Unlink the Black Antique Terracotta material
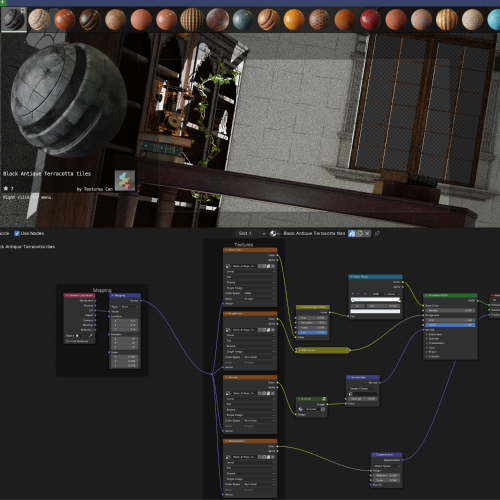This screenshot has width=500, height=500. pos(367,233)
